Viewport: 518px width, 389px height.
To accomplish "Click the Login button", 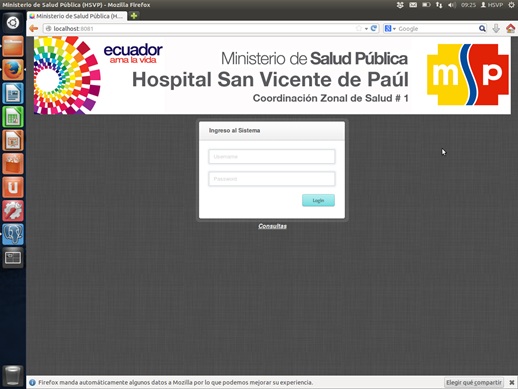I will tap(318, 200).
